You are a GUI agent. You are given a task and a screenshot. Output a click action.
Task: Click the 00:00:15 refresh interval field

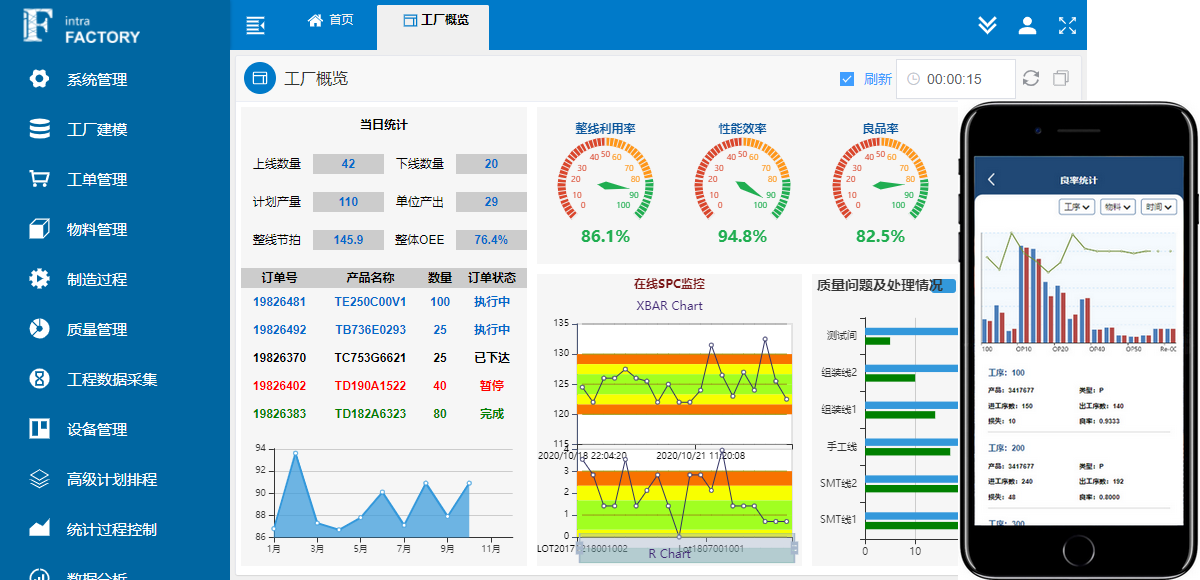coord(954,79)
